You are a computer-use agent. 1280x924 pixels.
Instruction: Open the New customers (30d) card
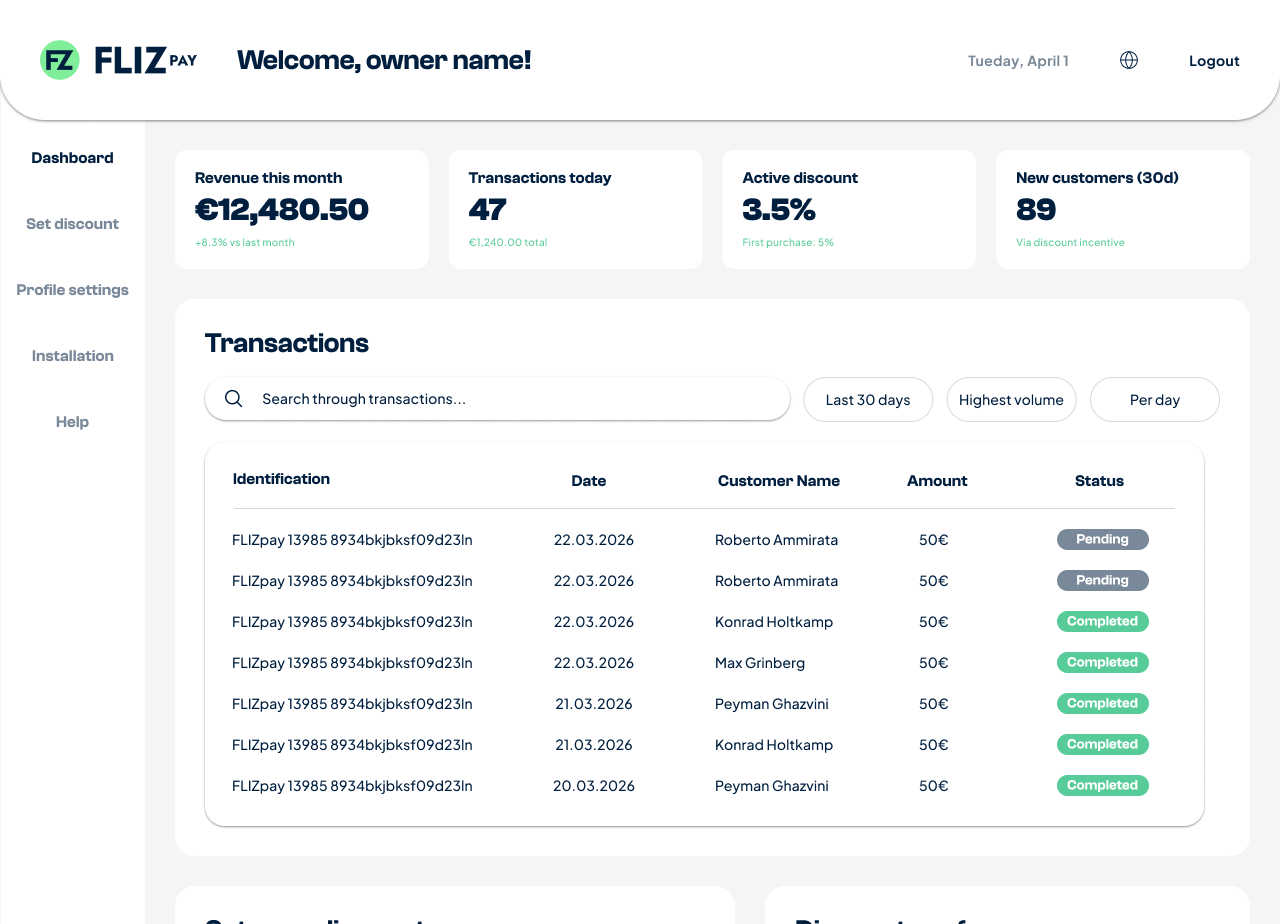point(1123,209)
